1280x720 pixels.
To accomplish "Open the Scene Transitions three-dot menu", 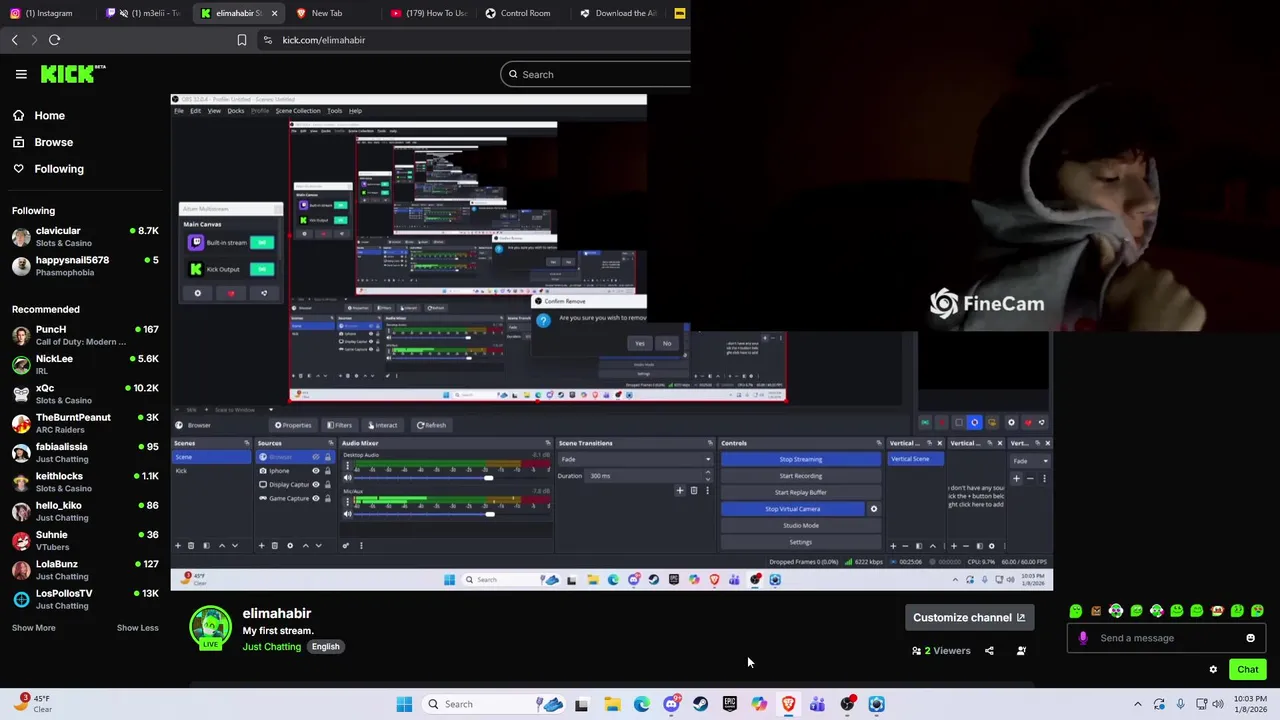I will tap(707, 490).
